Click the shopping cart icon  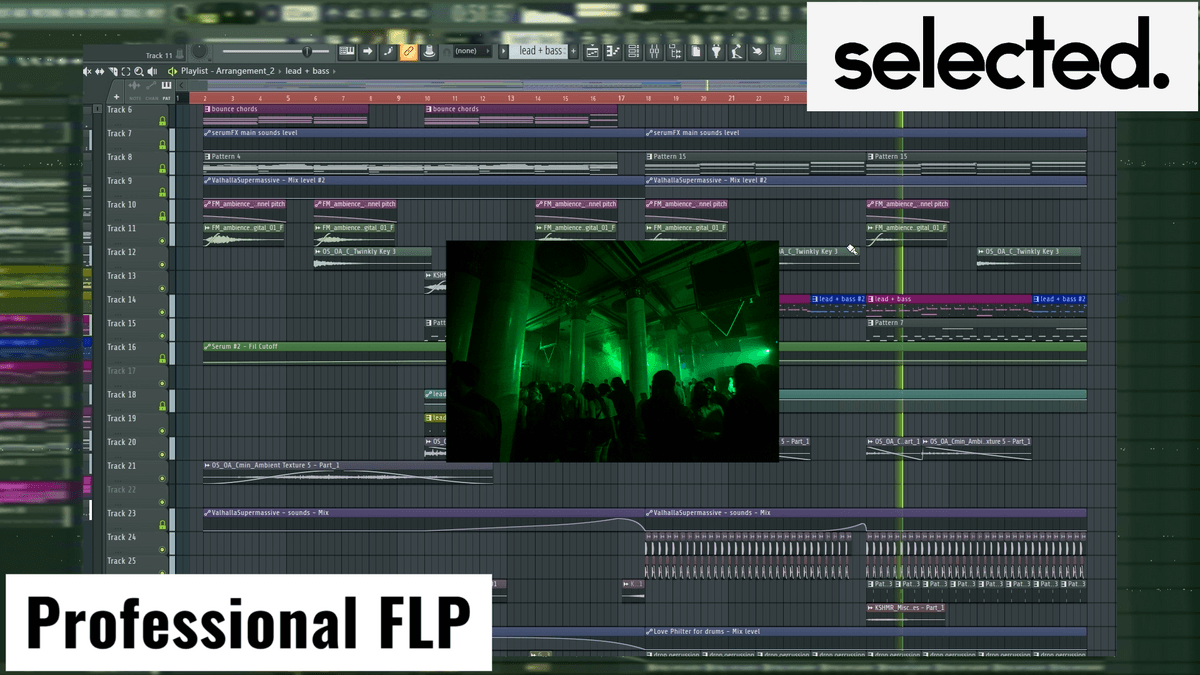pyautogui.click(x=776, y=51)
